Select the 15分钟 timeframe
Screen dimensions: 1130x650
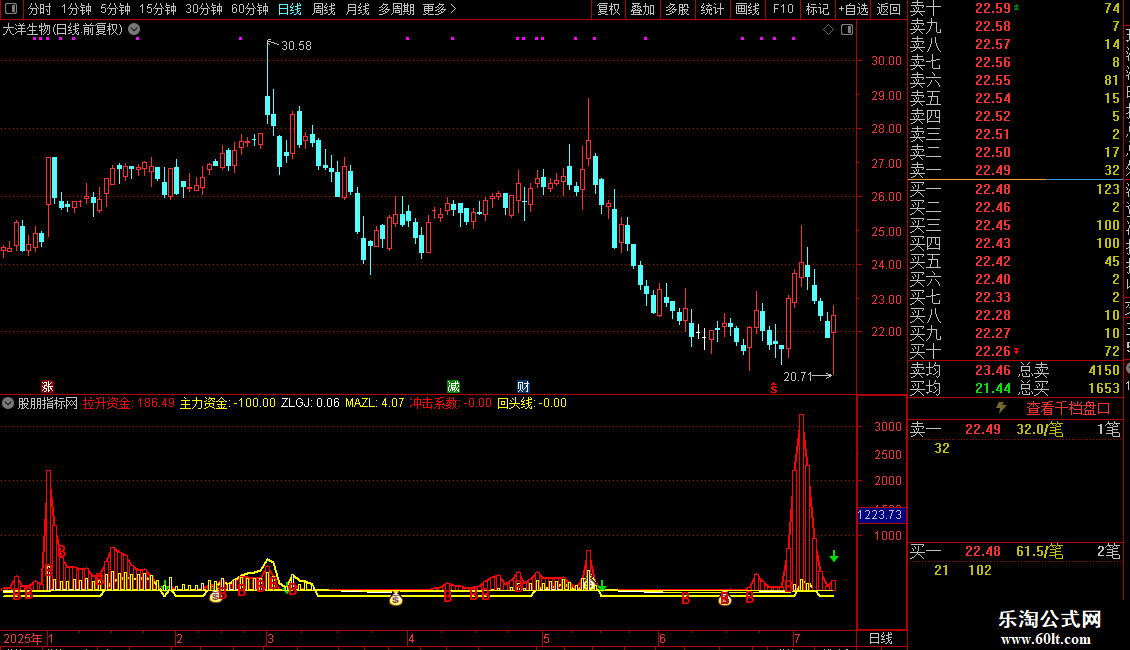pos(158,9)
